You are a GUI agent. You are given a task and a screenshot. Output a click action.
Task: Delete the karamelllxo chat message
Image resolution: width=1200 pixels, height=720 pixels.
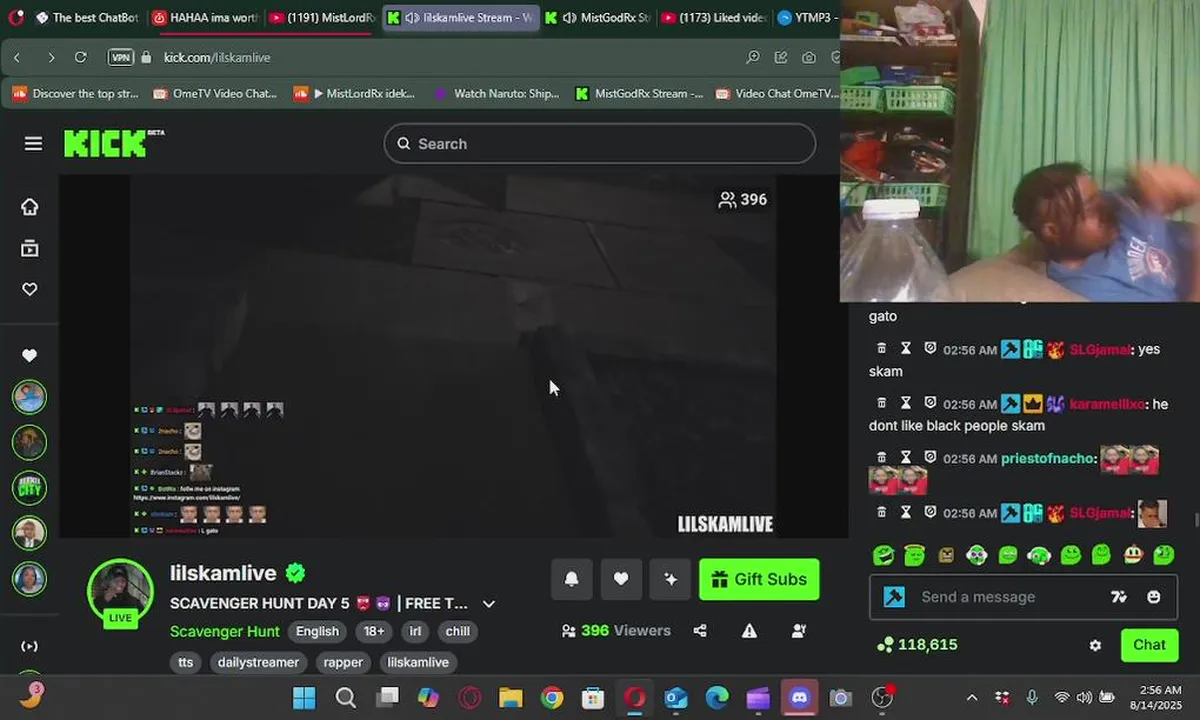[881, 403]
